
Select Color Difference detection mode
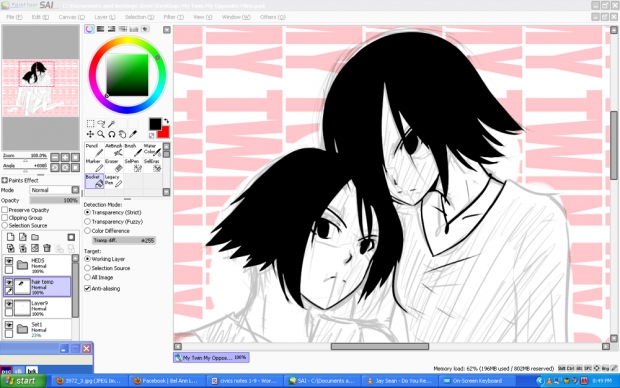click(87, 231)
